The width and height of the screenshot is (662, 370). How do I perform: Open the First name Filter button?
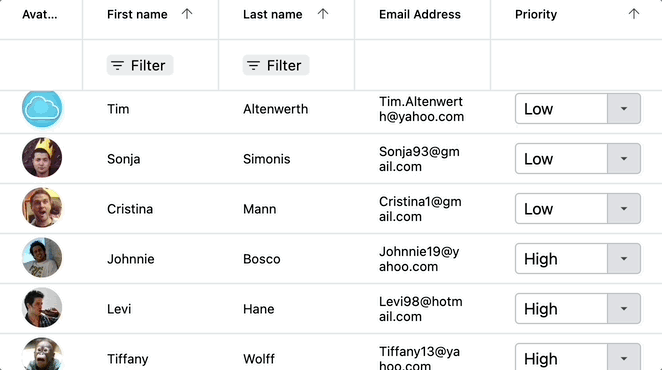[x=140, y=65]
